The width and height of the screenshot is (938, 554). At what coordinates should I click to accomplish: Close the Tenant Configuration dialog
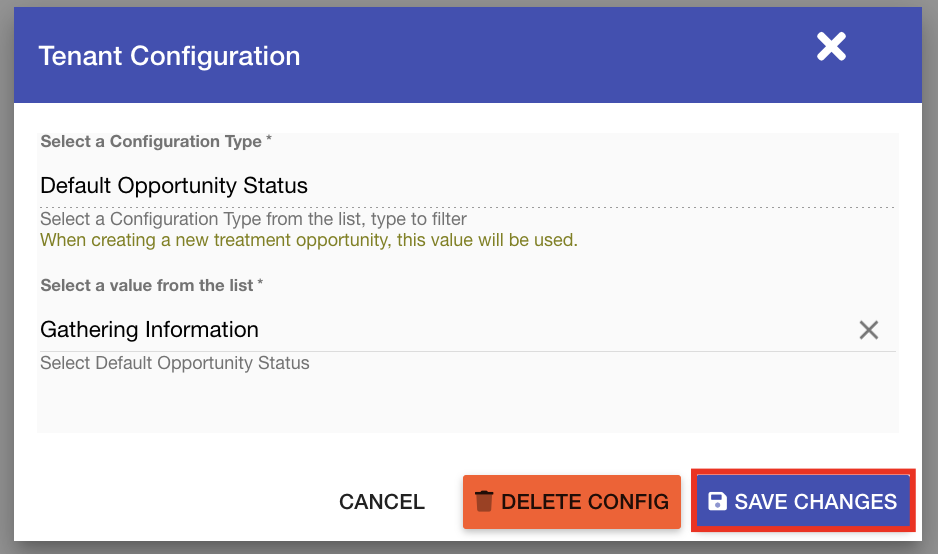831,46
